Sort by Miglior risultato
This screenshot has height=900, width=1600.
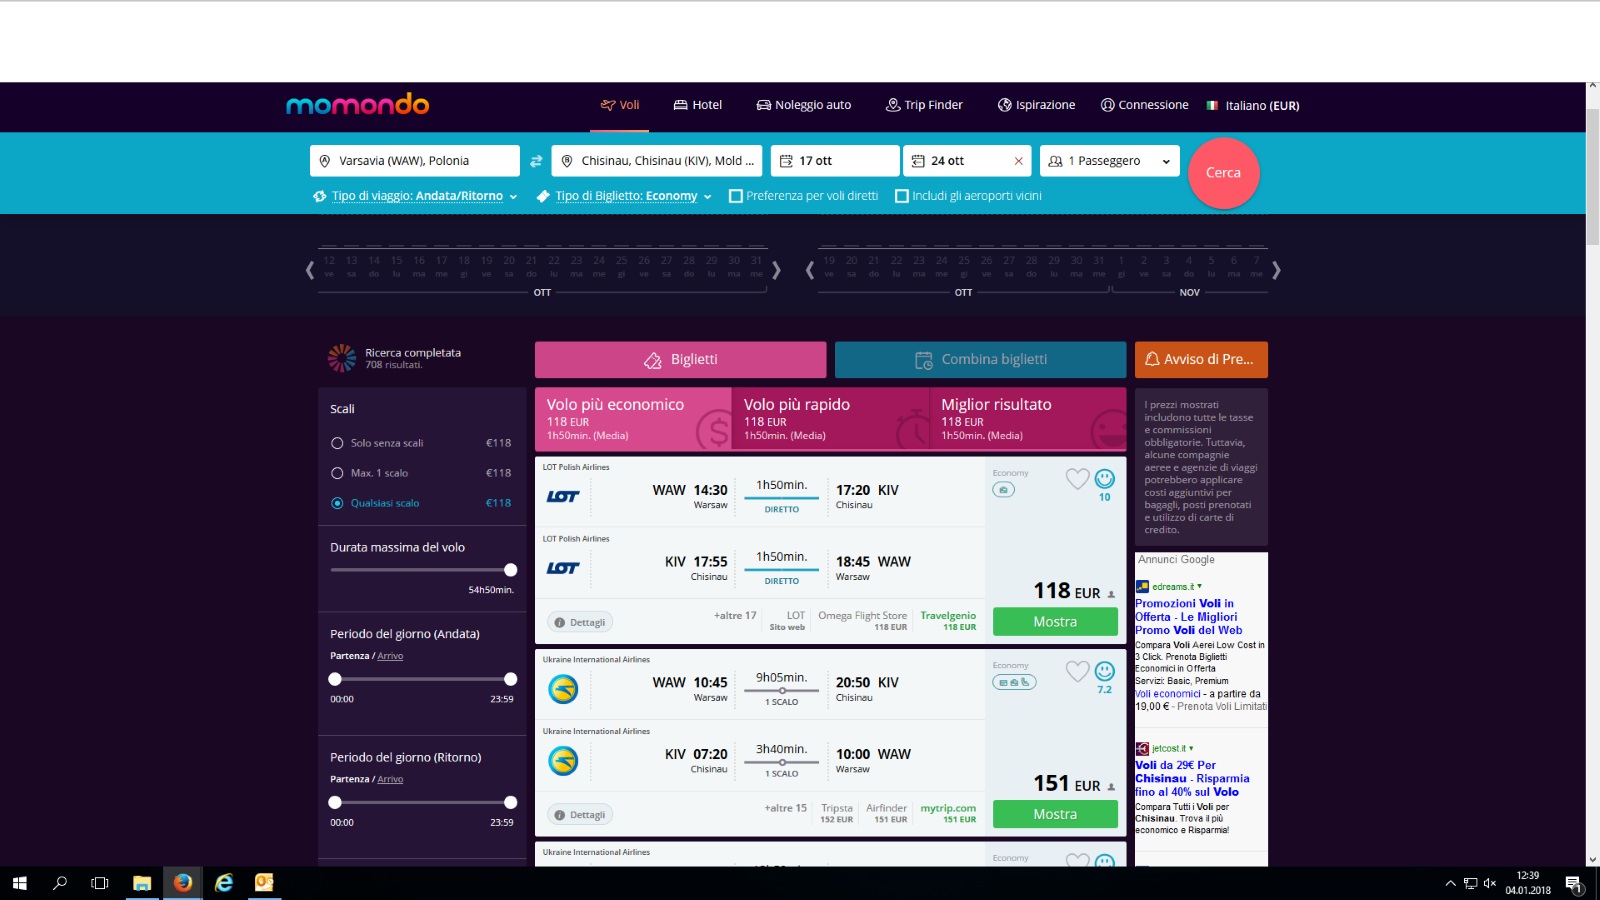click(x=1028, y=419)
